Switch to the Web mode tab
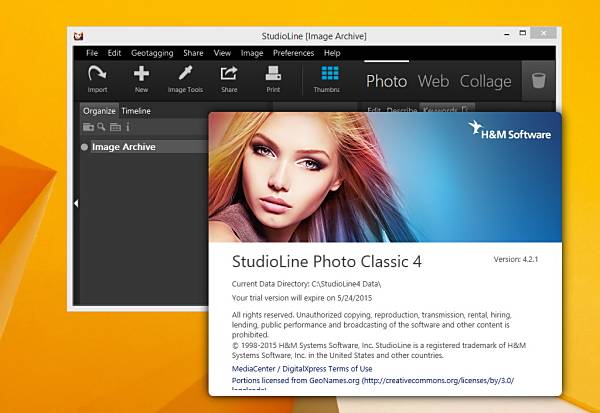Viewport: 600px width, 413px height. (x=433, y=81)
